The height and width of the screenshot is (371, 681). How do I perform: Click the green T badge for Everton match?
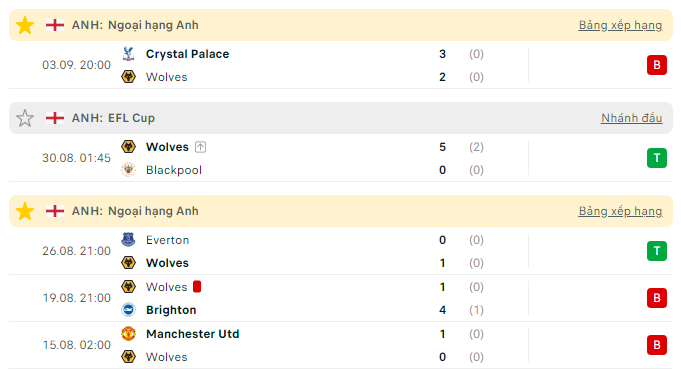click(657, 251)
